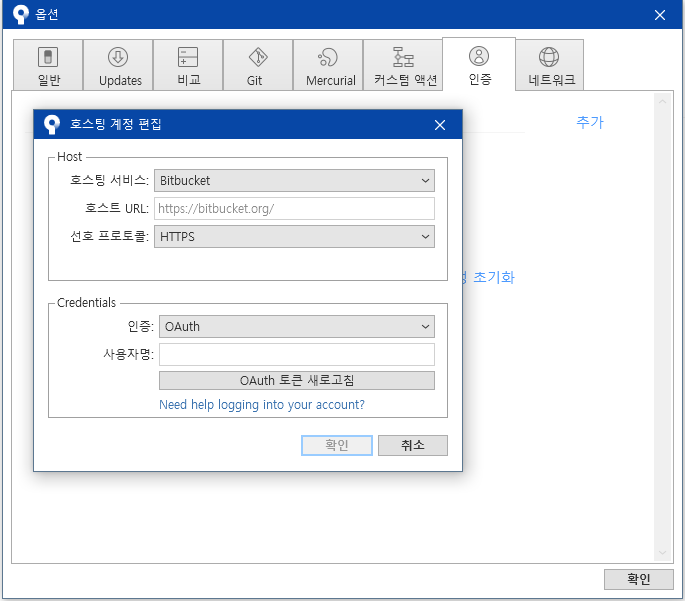This screenshot has width=685, height=601.
Task: Click the 호스트 URL input field
Action: [x=294, y=208]
